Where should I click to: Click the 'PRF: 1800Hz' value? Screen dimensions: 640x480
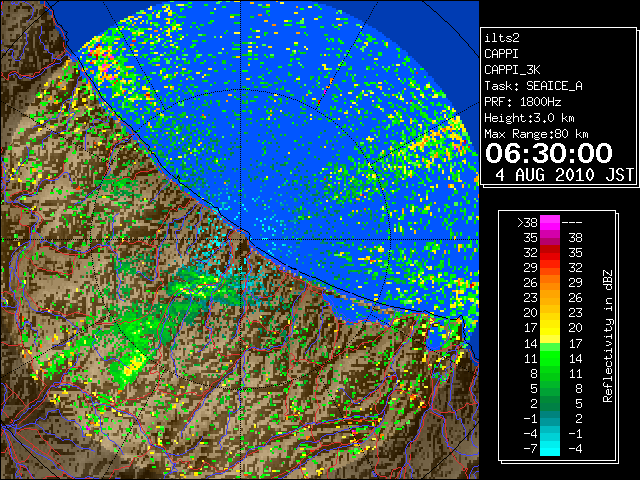pos(523,102)
